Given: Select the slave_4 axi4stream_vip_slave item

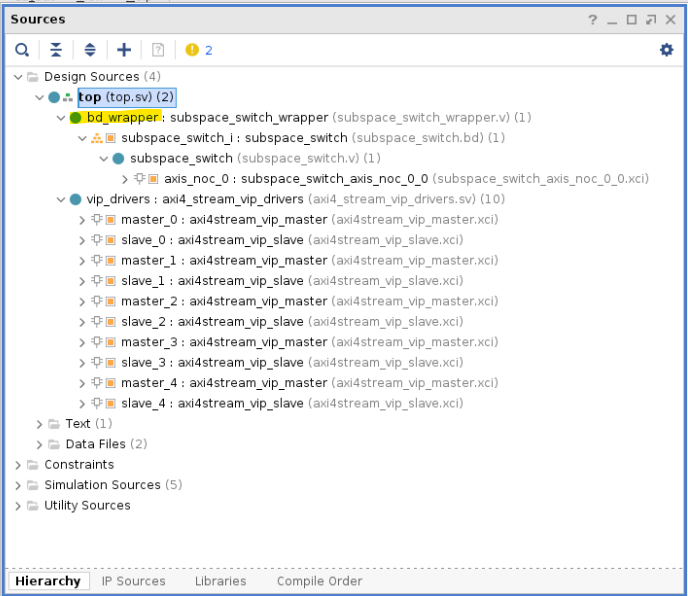Looking at the screenshot, I should coord(211,404).
